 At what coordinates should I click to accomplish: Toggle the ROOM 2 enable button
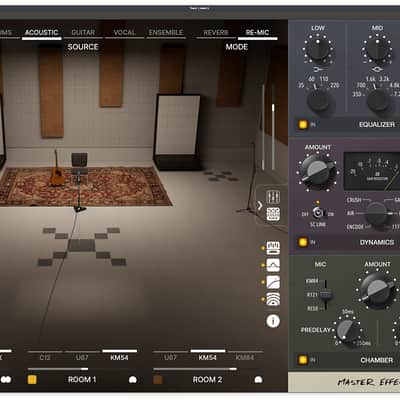point(157,380)
